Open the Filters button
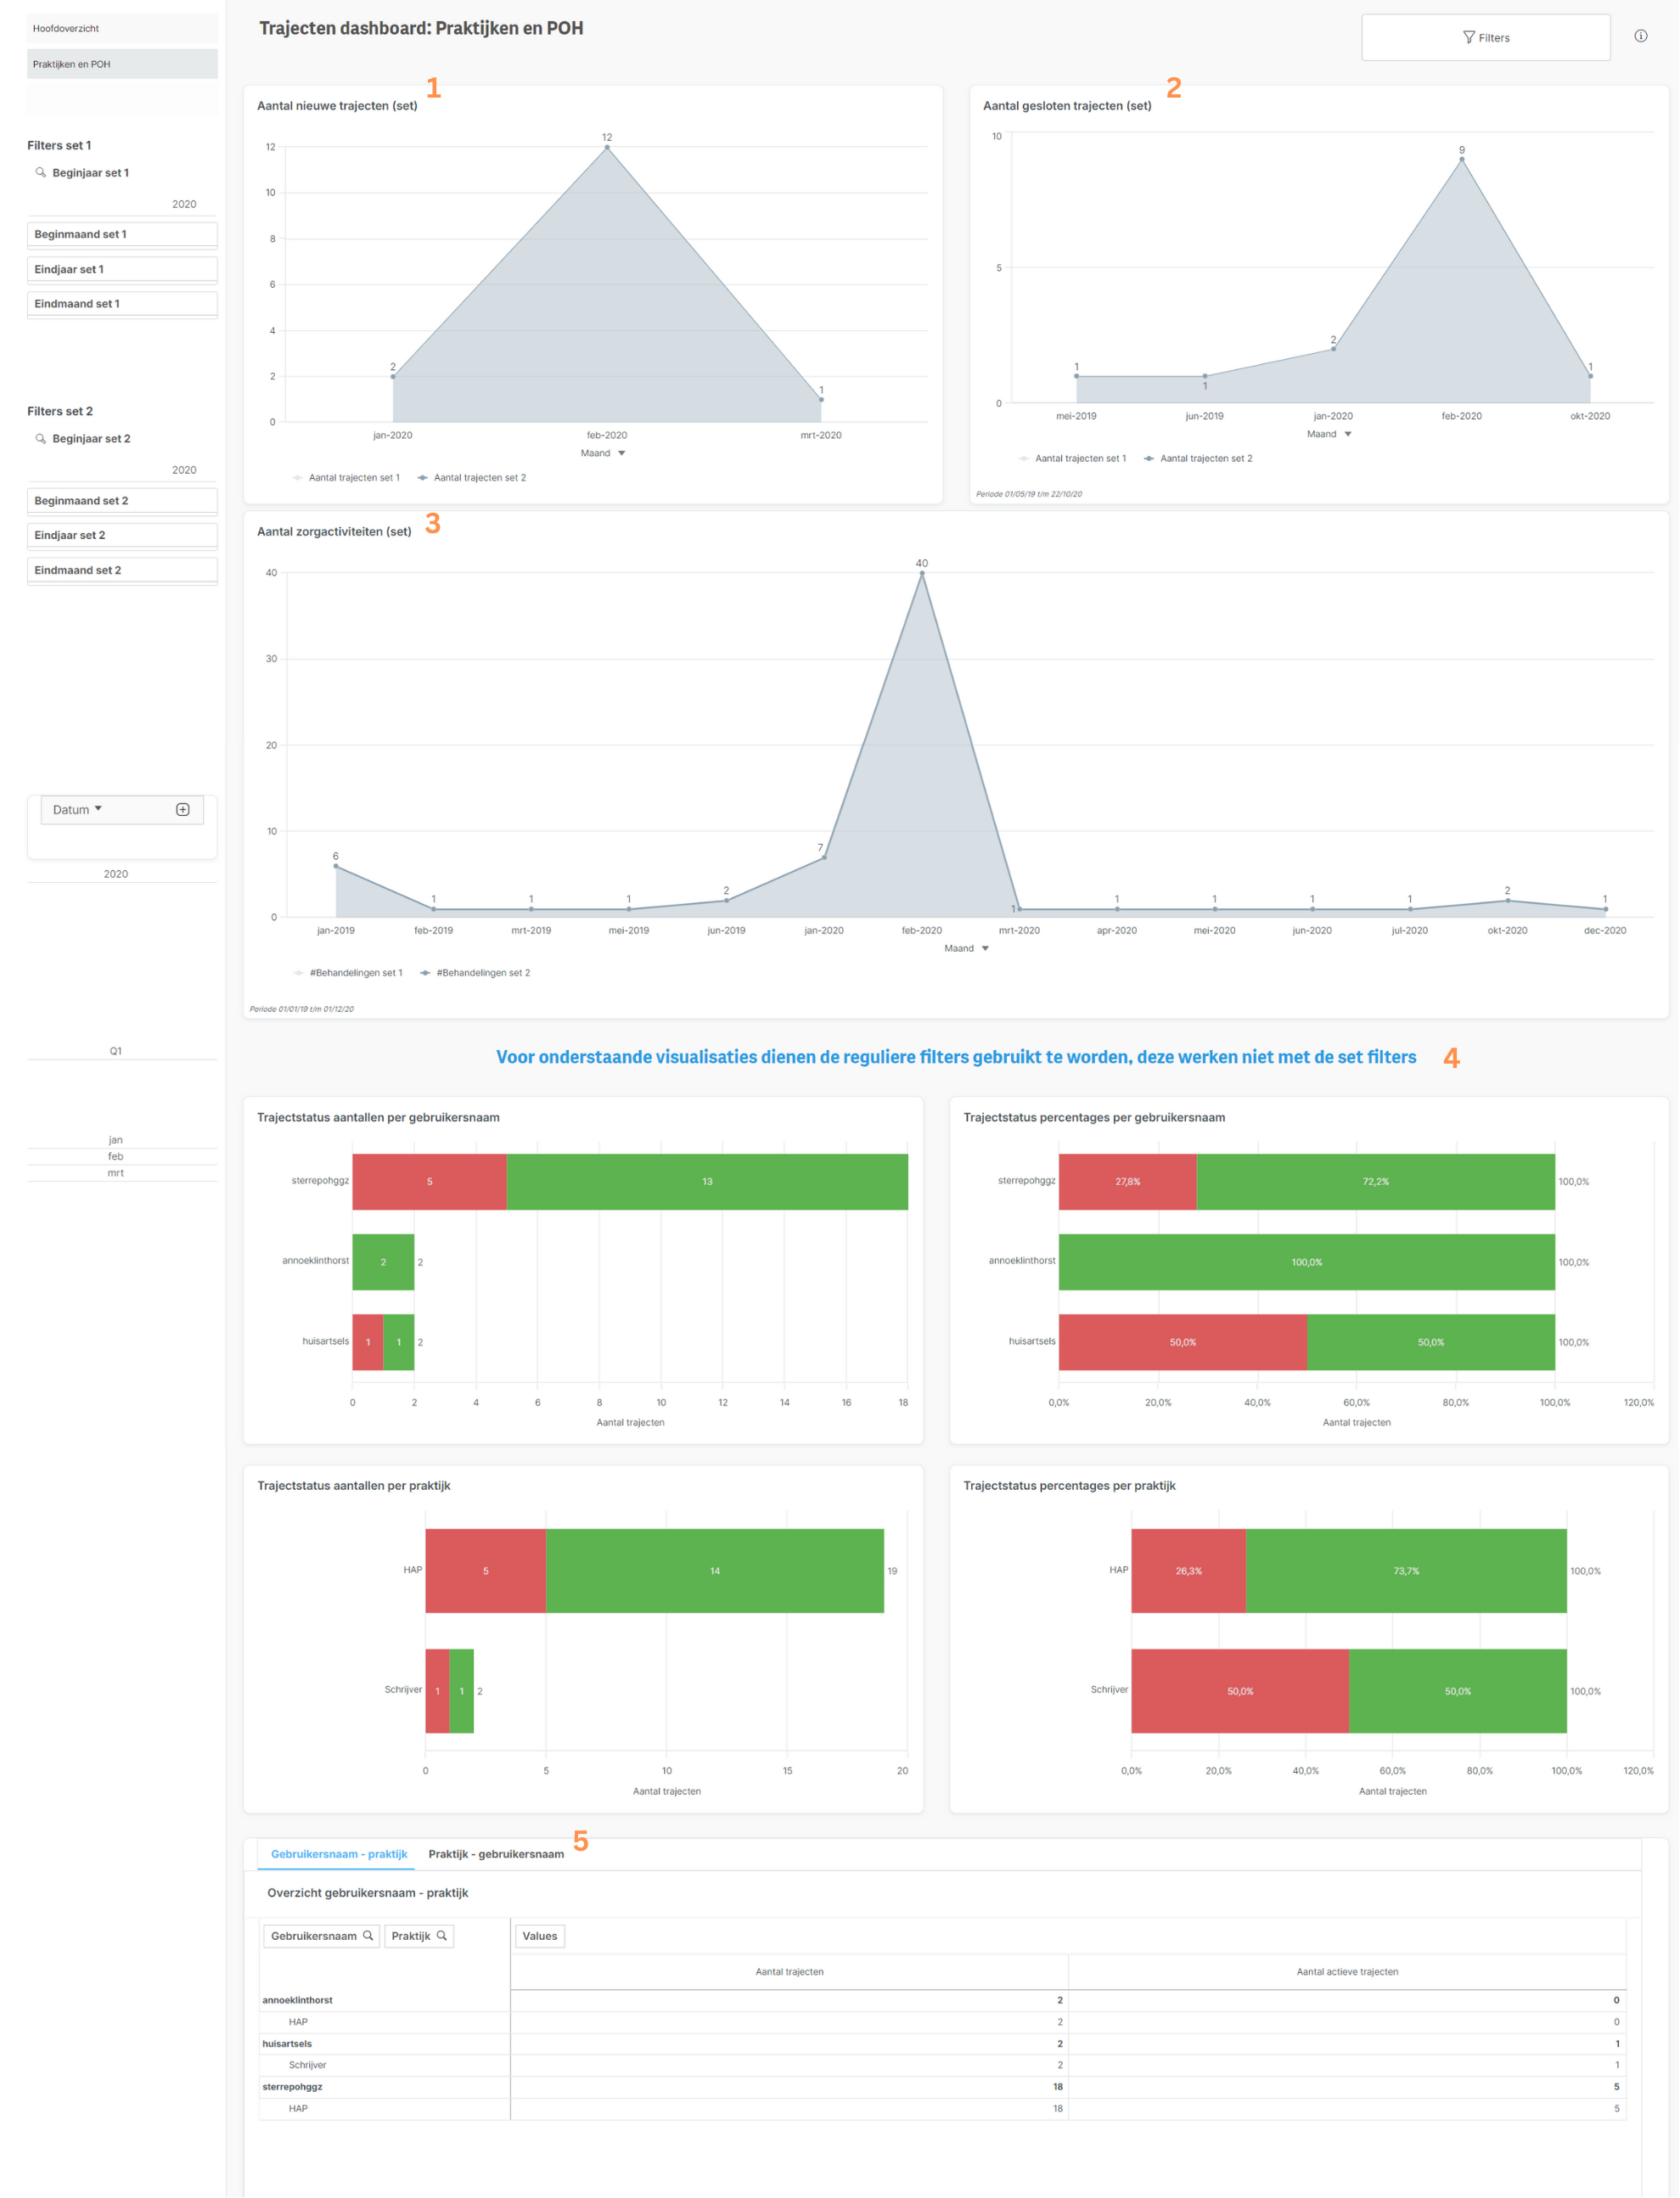The image size is (1680, 2198). pyautogui.click(x=1485, y=37)
